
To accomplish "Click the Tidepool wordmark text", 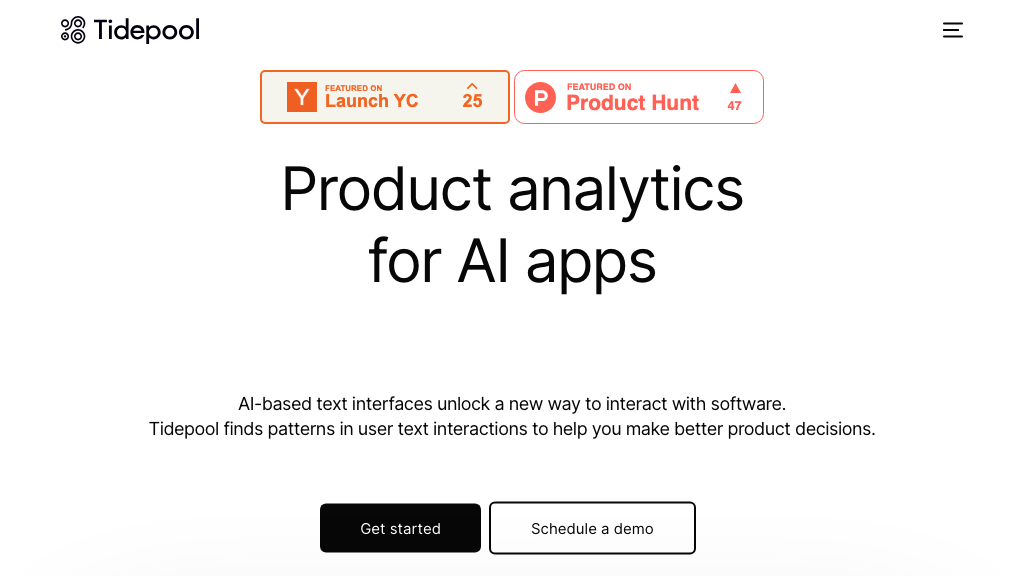I will coord(147,31).
